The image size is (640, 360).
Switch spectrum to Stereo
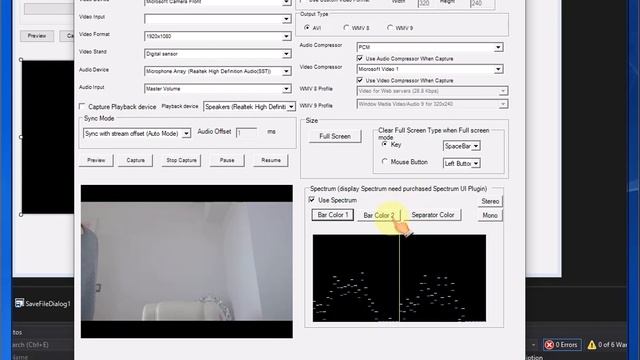click(x=490, y=201)
